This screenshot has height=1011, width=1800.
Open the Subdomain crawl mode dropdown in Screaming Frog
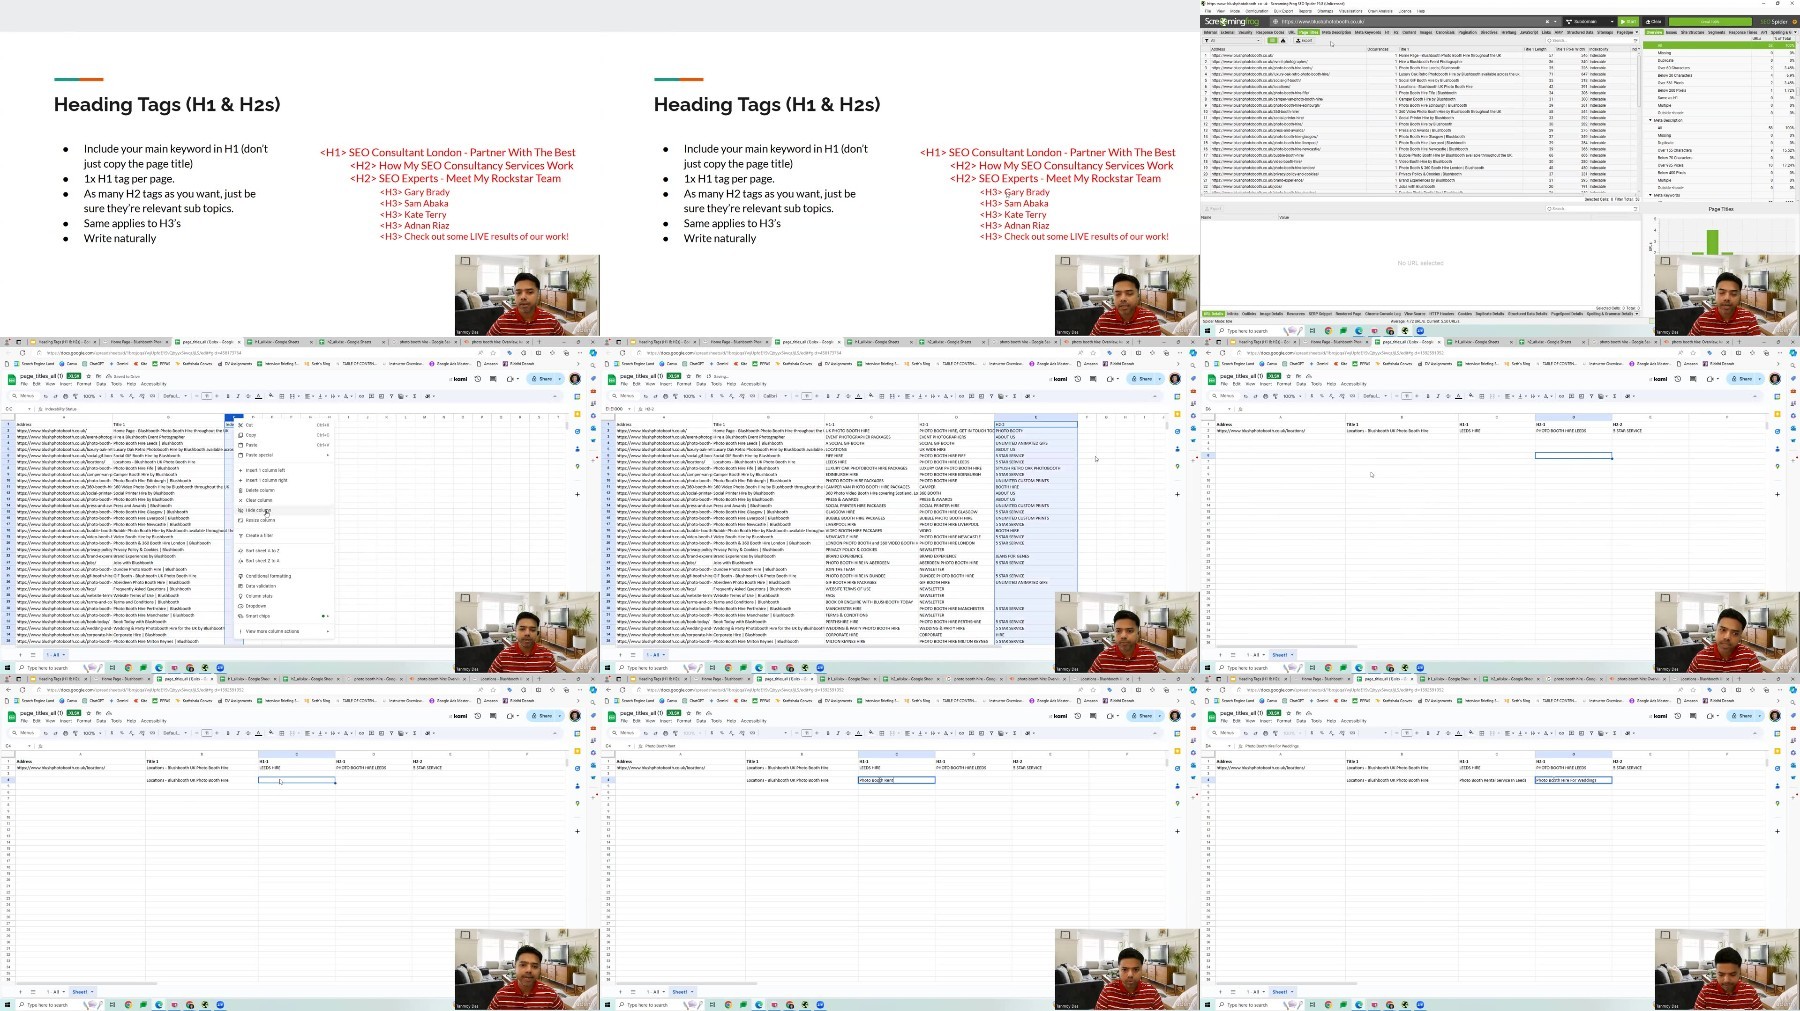(x=1589, y=21)
